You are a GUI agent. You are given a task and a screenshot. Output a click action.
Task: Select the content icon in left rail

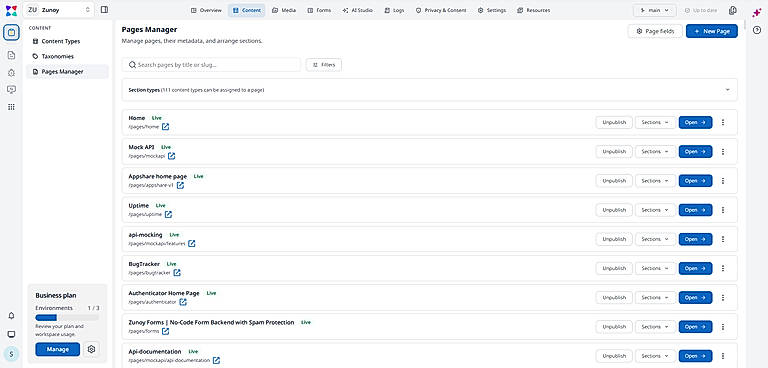pyautogui.click(x=11, y=33)
